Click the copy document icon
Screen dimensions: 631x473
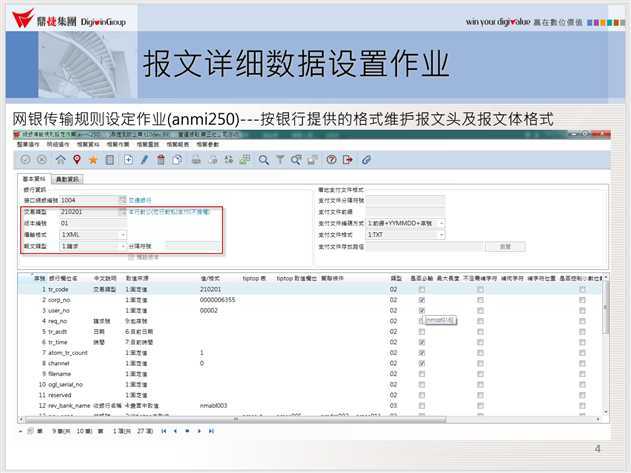coord(177,160)
